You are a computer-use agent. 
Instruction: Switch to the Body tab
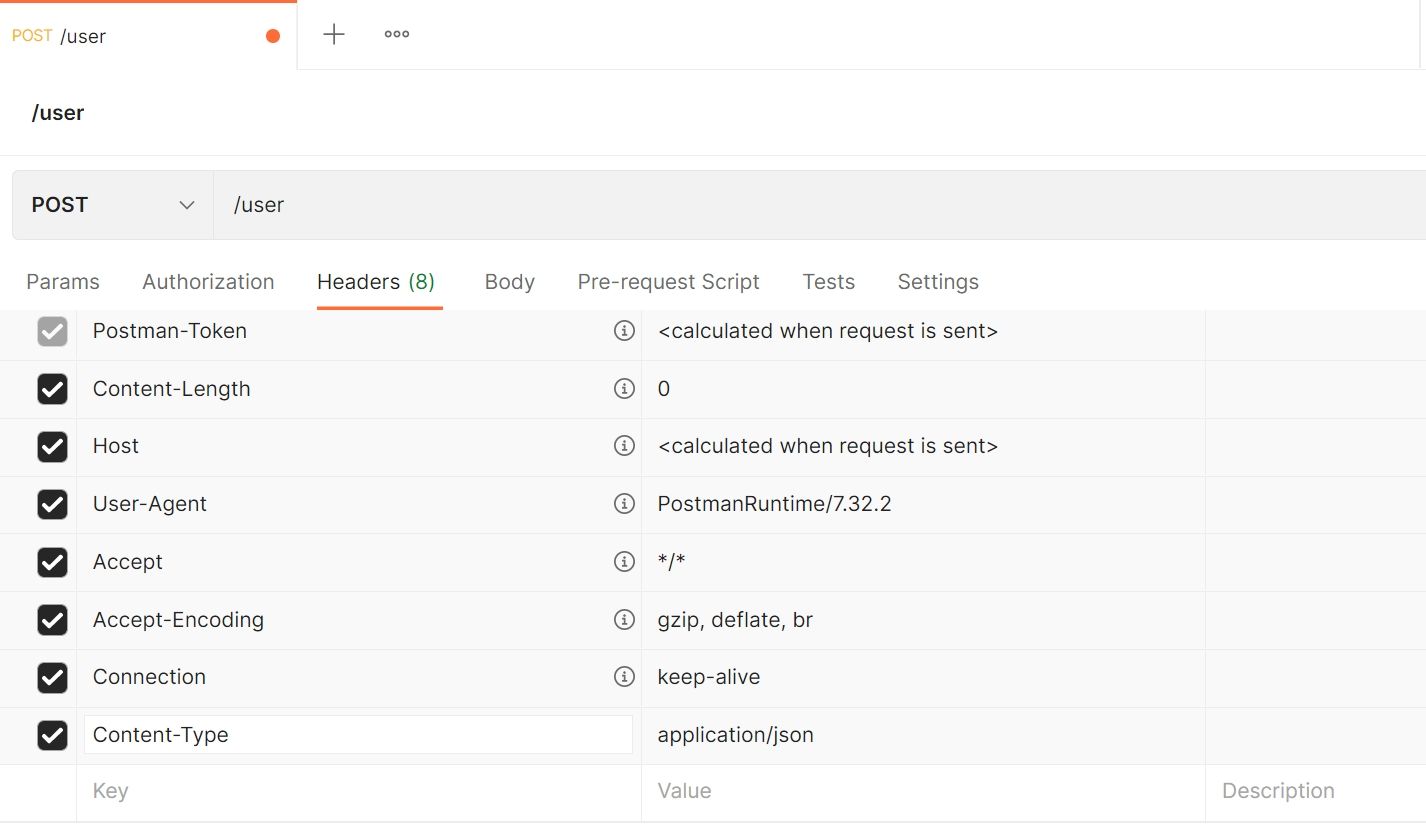[509, 281]
